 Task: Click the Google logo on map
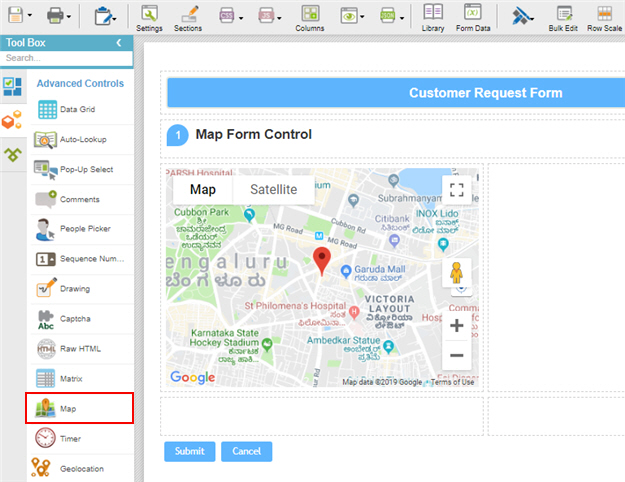point(193,377)
